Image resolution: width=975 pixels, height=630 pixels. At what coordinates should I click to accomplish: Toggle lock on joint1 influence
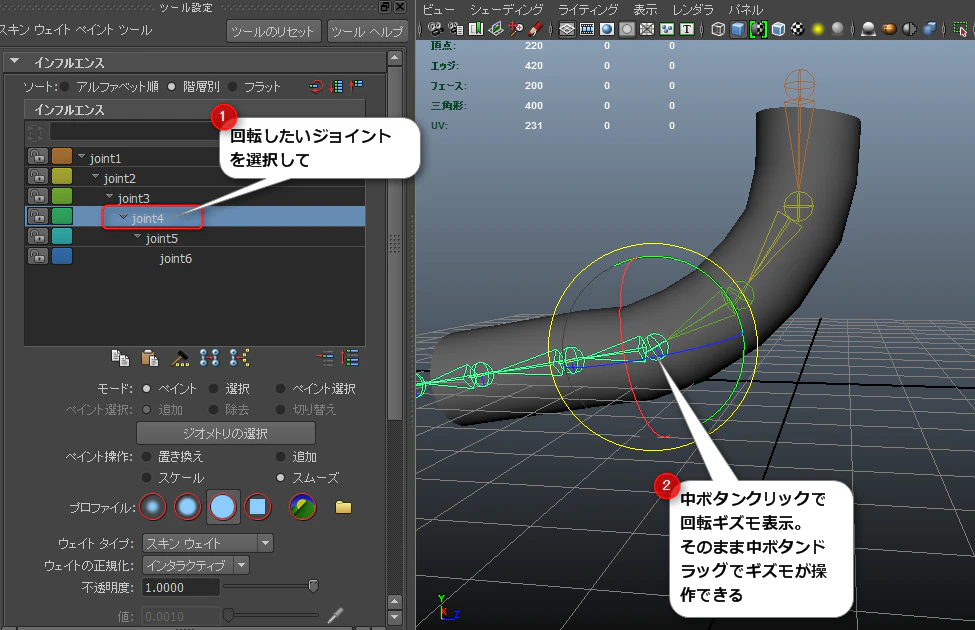coord(38,156)
